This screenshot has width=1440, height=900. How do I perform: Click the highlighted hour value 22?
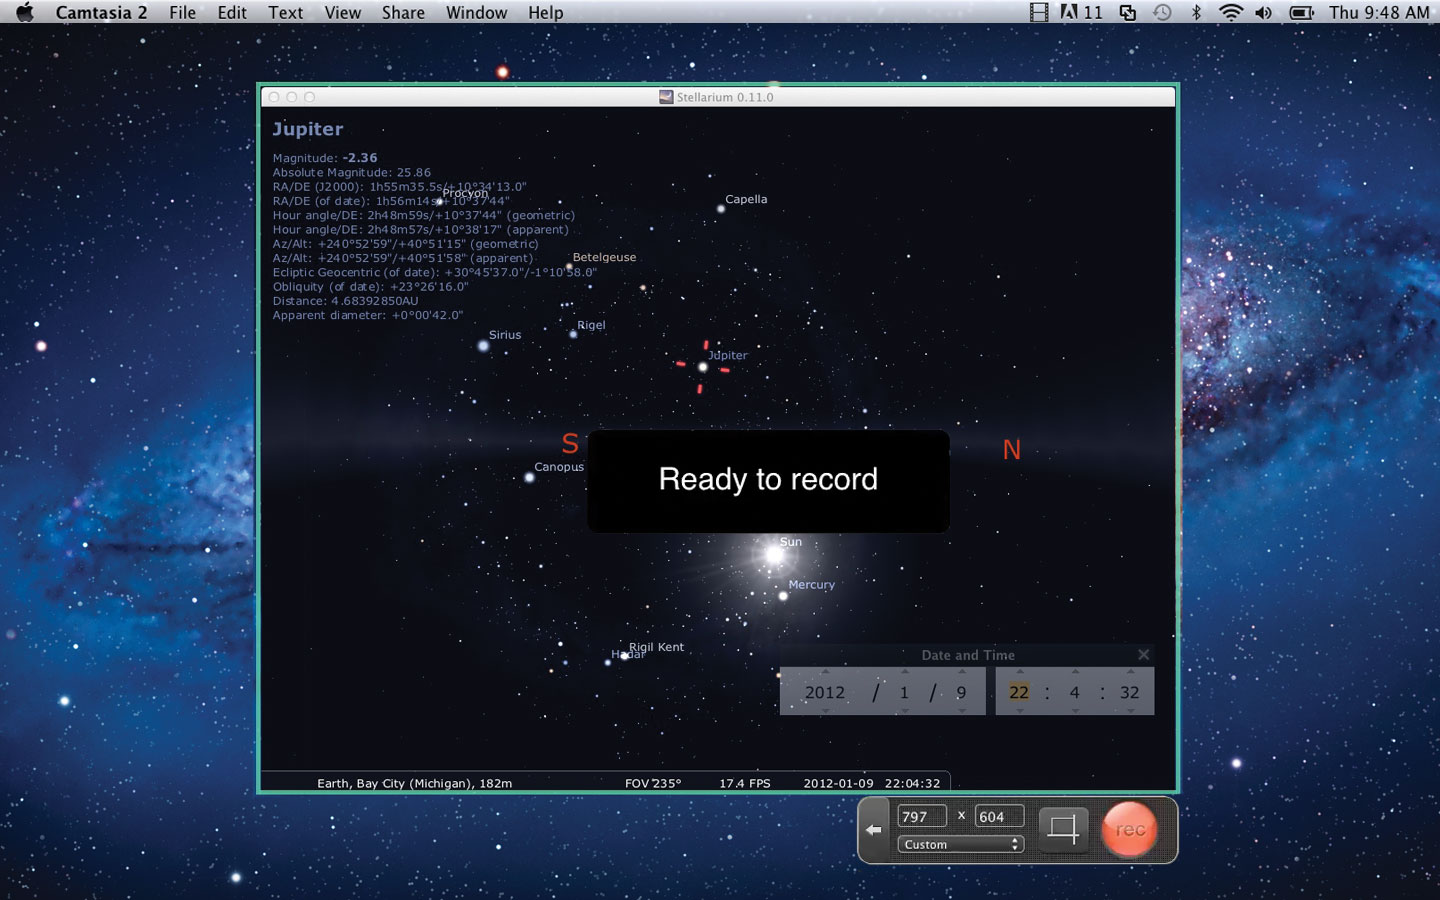tap(1019, 692)
